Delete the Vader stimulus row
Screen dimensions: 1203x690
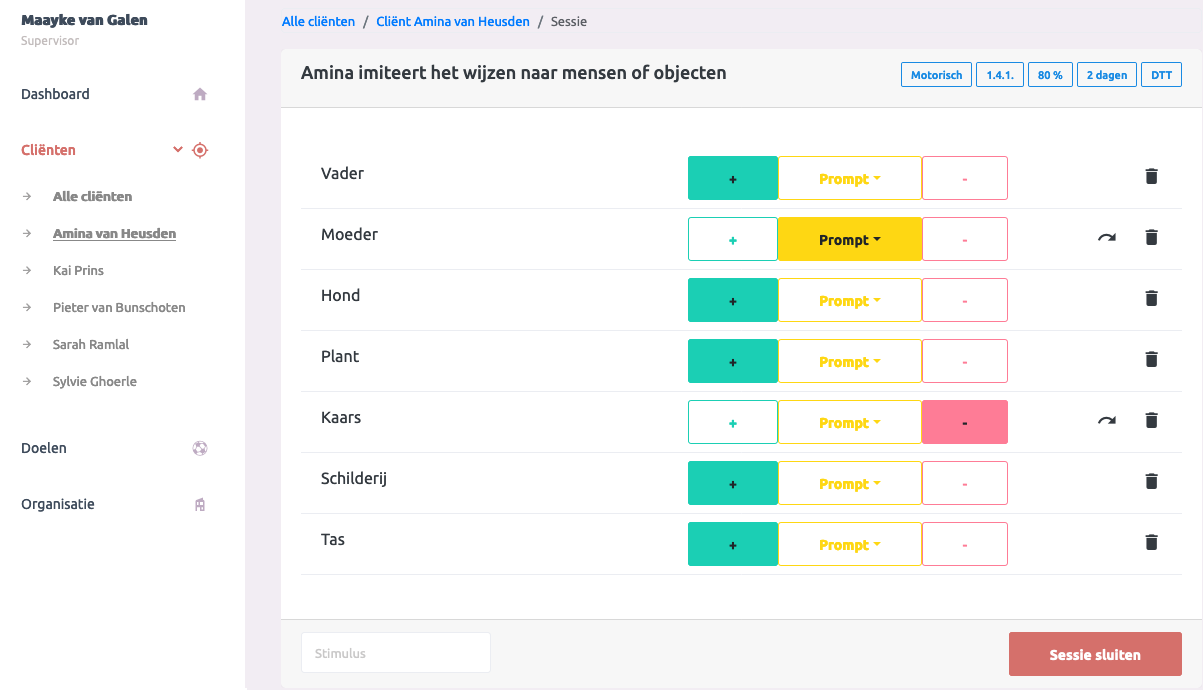click(x=1151, y=177)
